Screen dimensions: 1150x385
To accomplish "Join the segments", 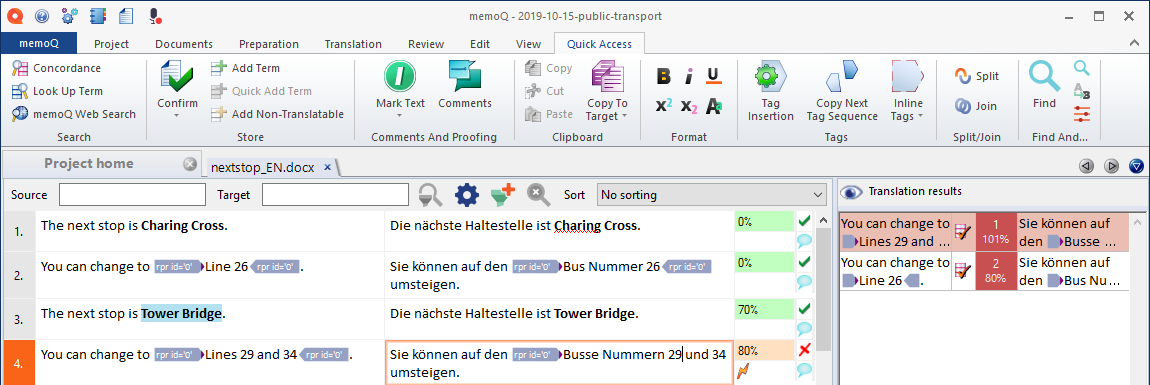I will [975, 106].
